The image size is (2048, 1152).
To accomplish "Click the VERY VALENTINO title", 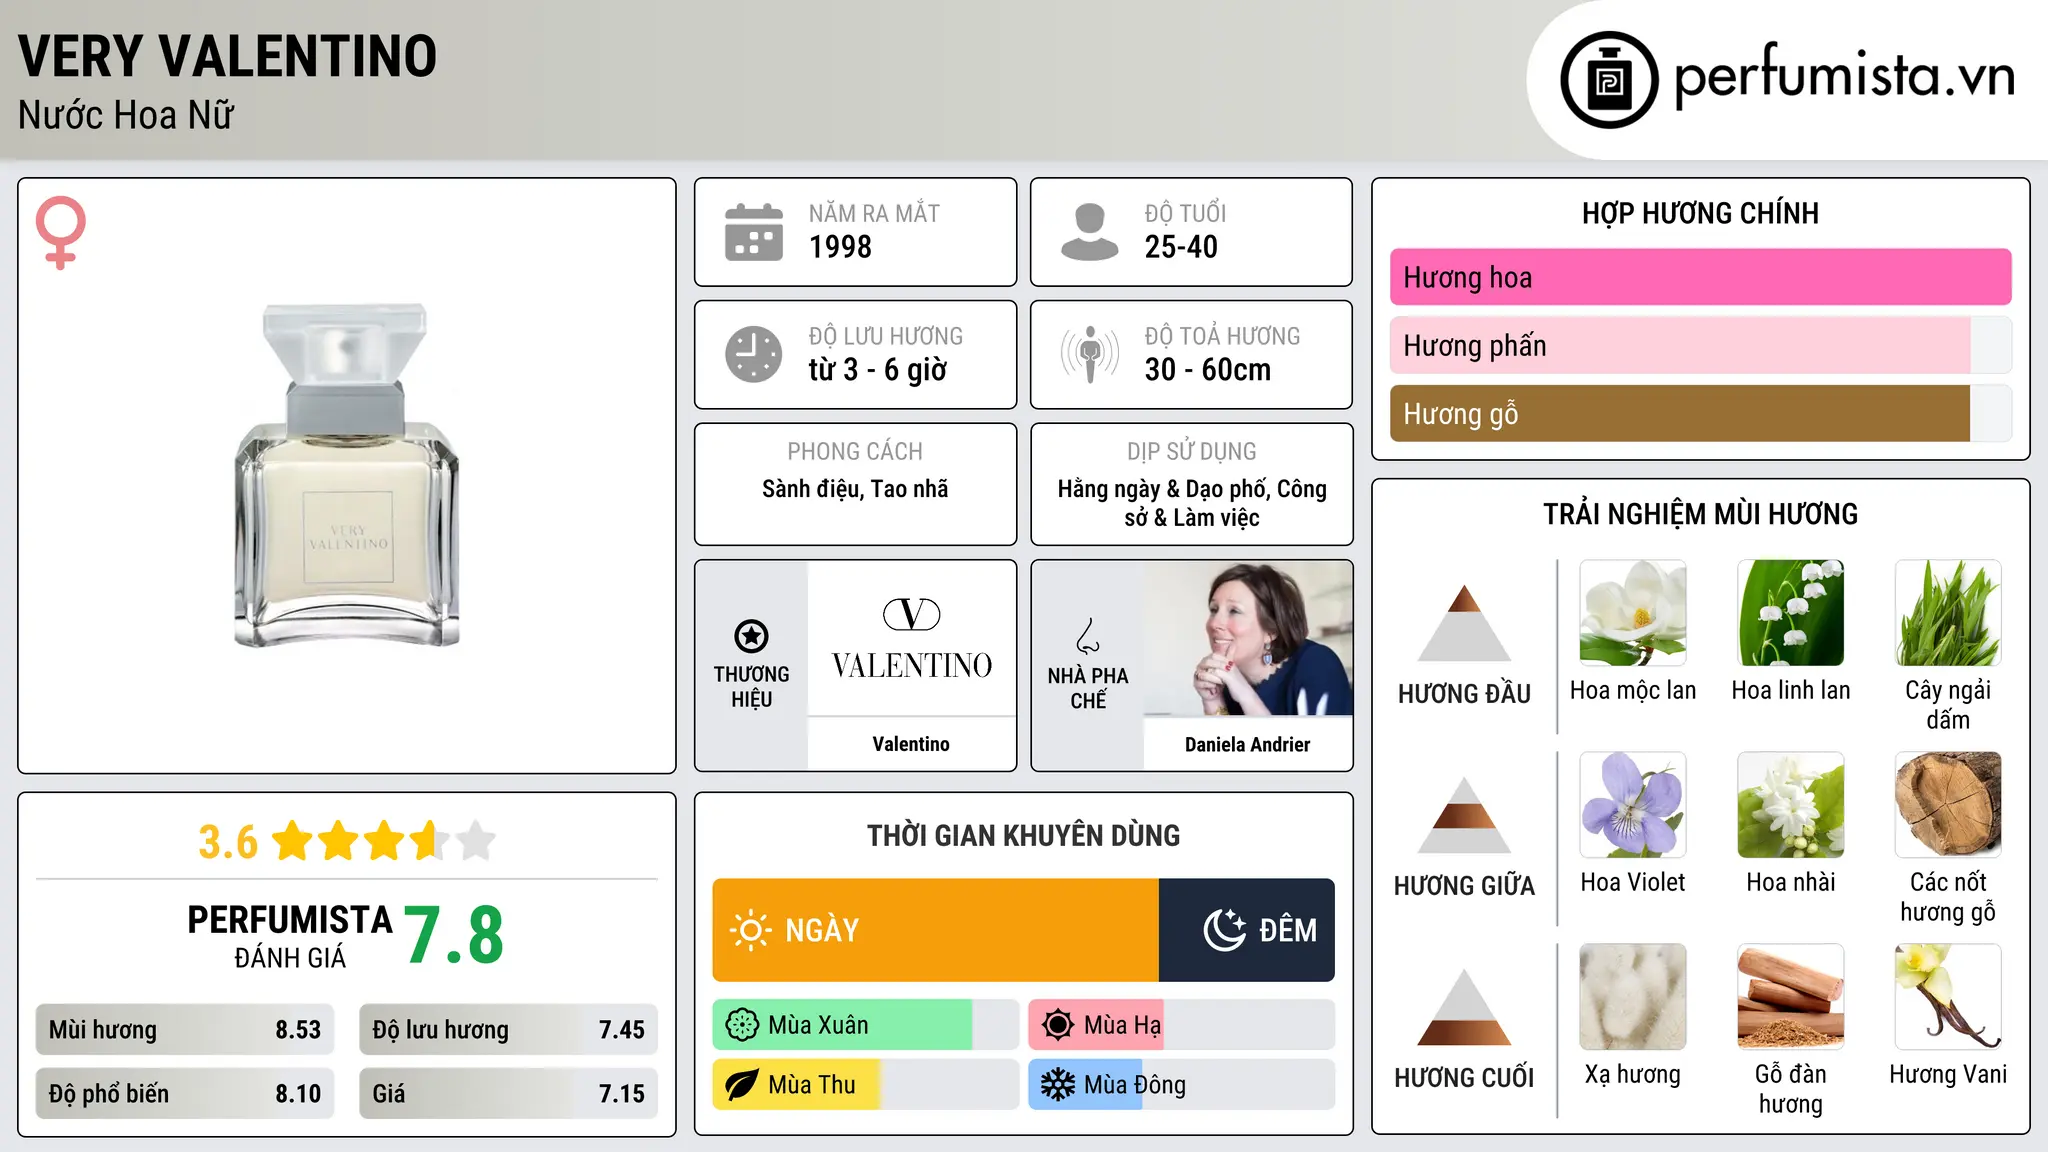I will [227, 56].
